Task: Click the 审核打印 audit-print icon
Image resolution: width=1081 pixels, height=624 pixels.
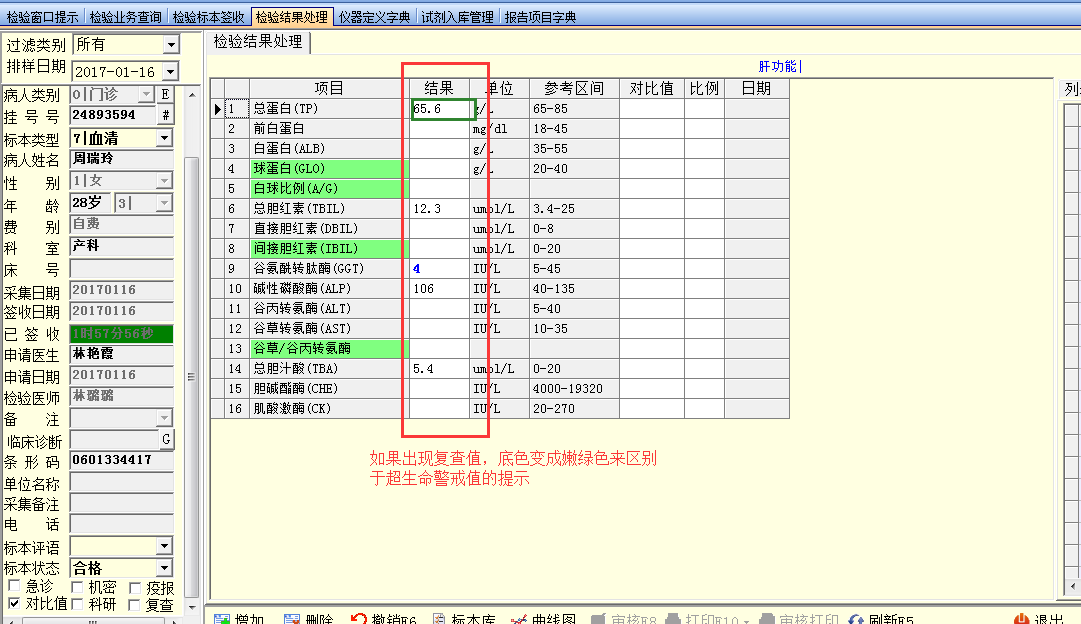Action: [x=767, y=619]
